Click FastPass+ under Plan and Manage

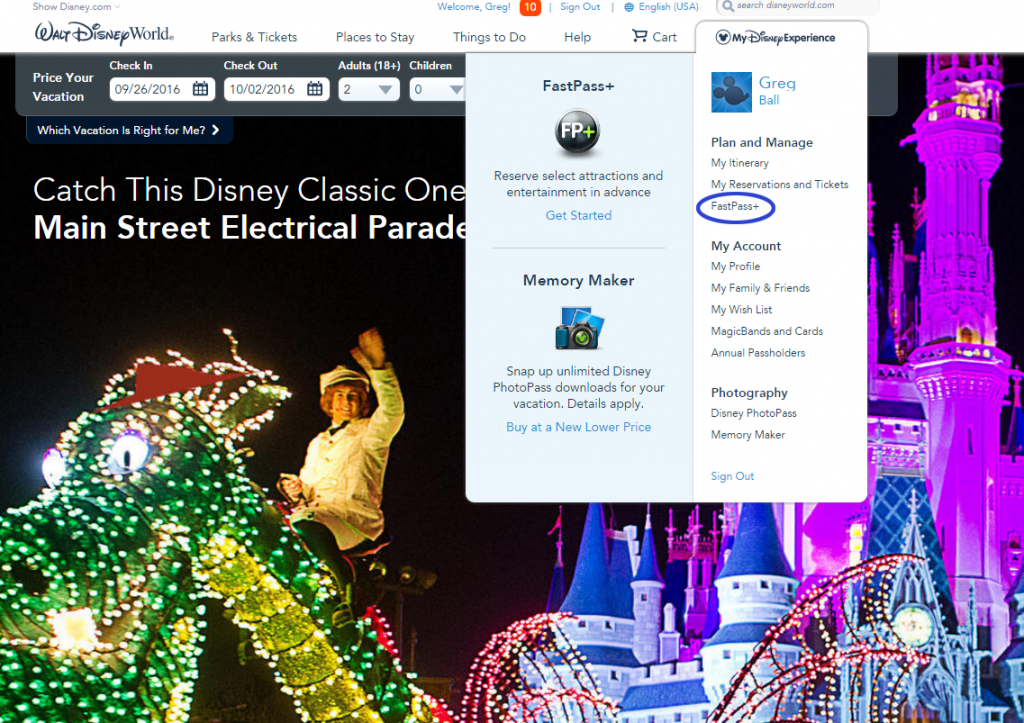[735, 206]
